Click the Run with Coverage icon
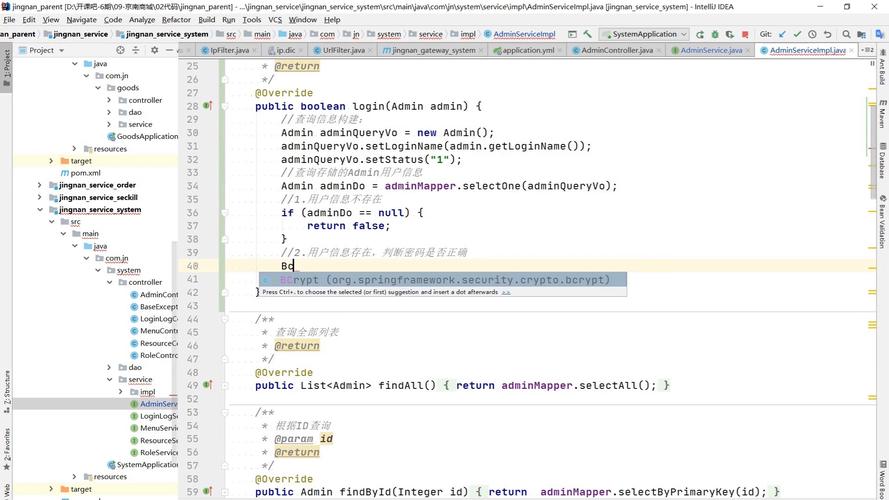The height and width of the screenshot is (500, 889). point(730,34)
